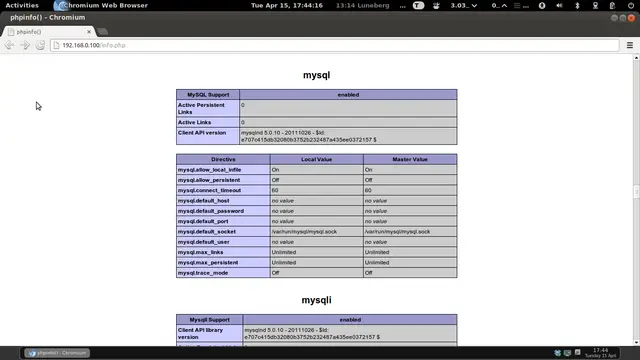
Task: Click the bottom panel clock showing 17:44
Action: pyautogui.click(x=600, y=353)
